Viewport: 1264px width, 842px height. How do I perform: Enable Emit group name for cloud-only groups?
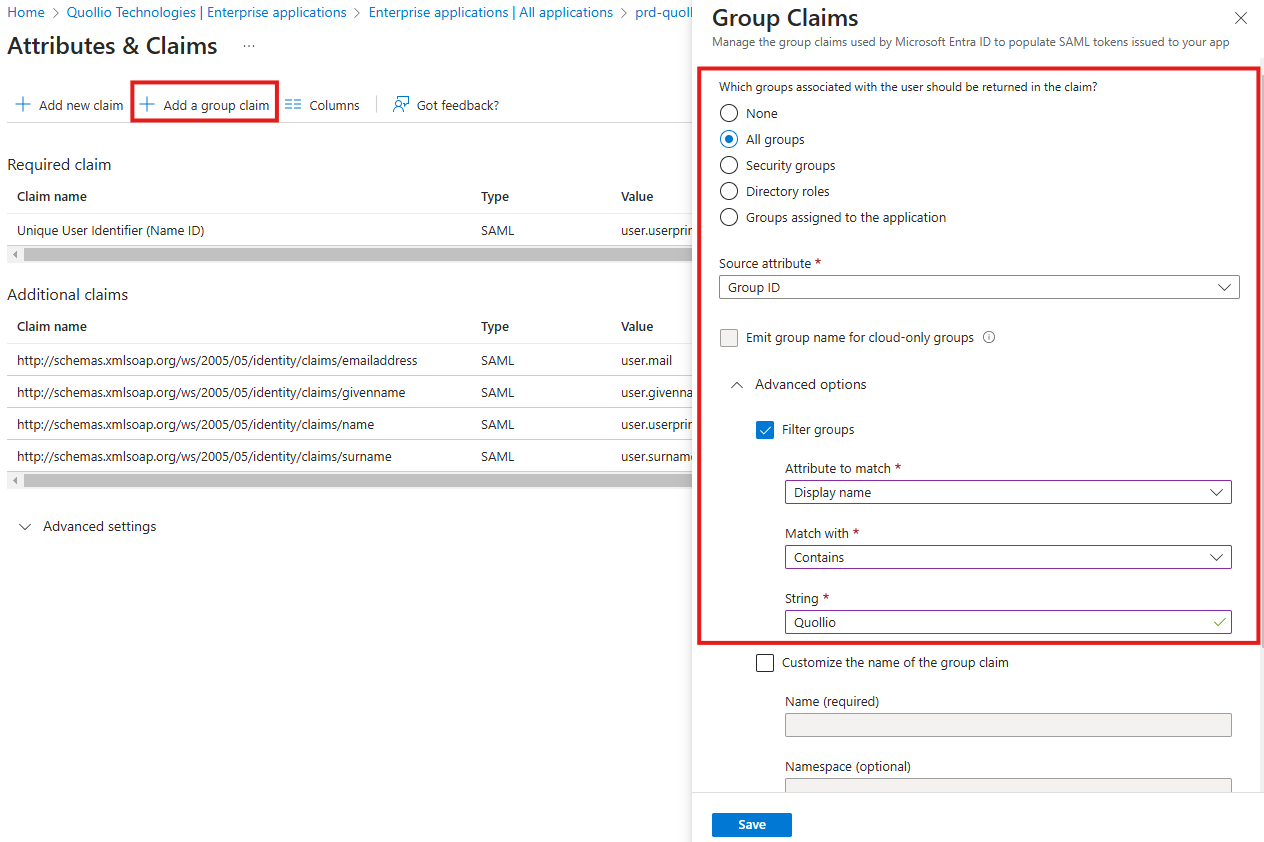(x=729, y=338)
